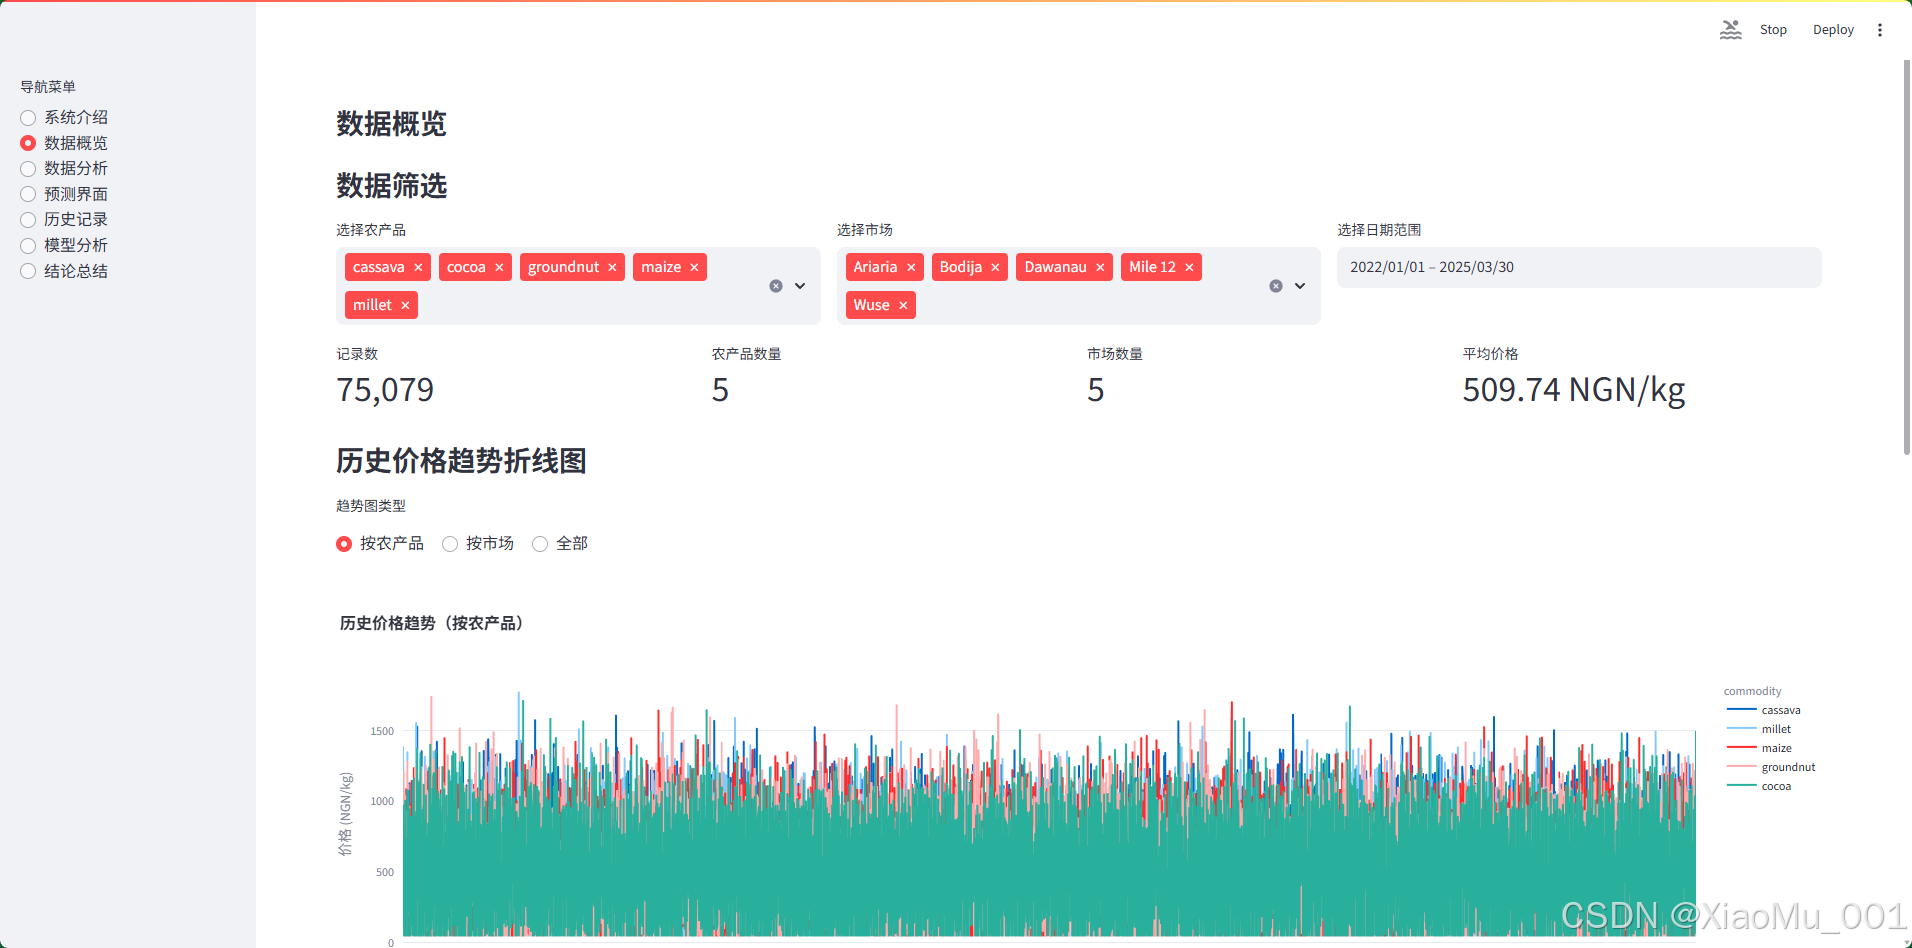1912x948 pixels.
Task: Clear all selected commodities
Action: [x=776, y=286]
